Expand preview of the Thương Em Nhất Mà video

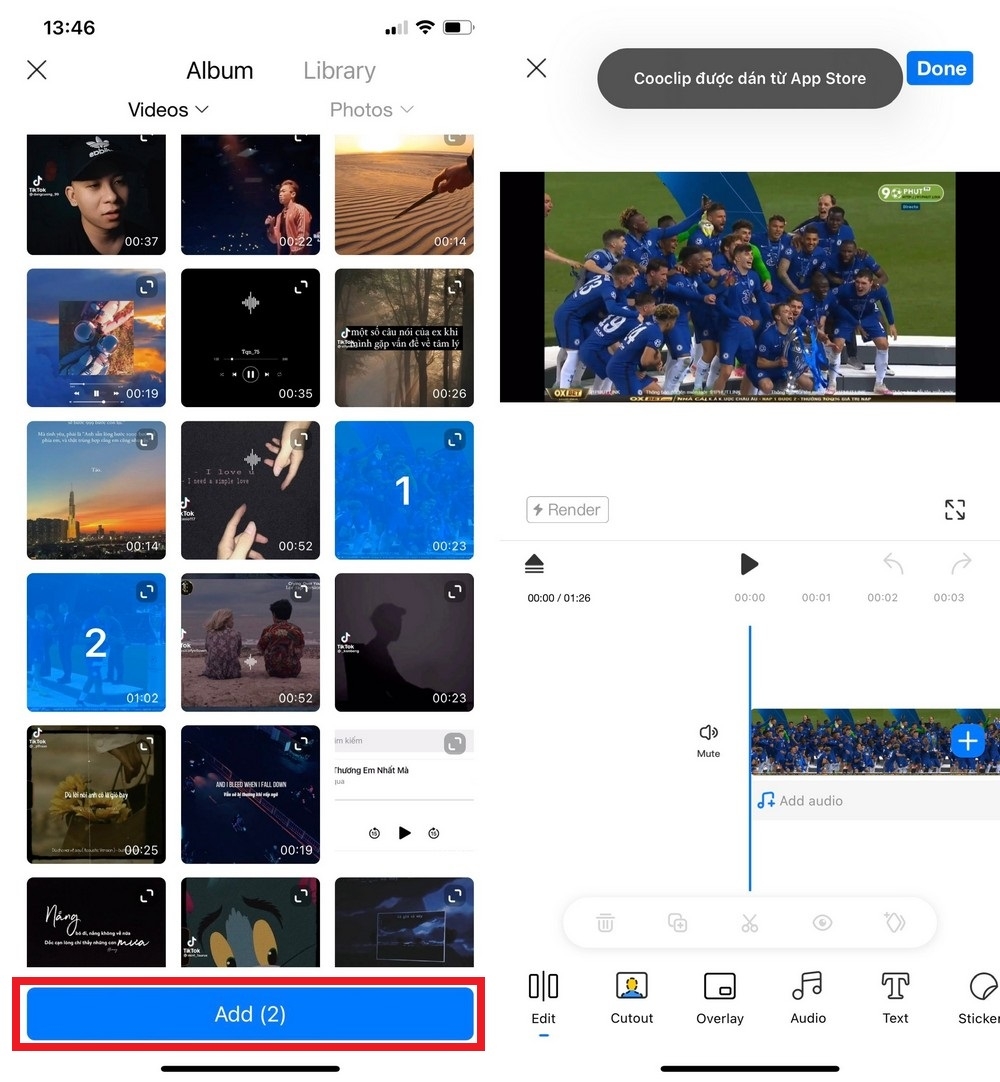click(455, 743)
